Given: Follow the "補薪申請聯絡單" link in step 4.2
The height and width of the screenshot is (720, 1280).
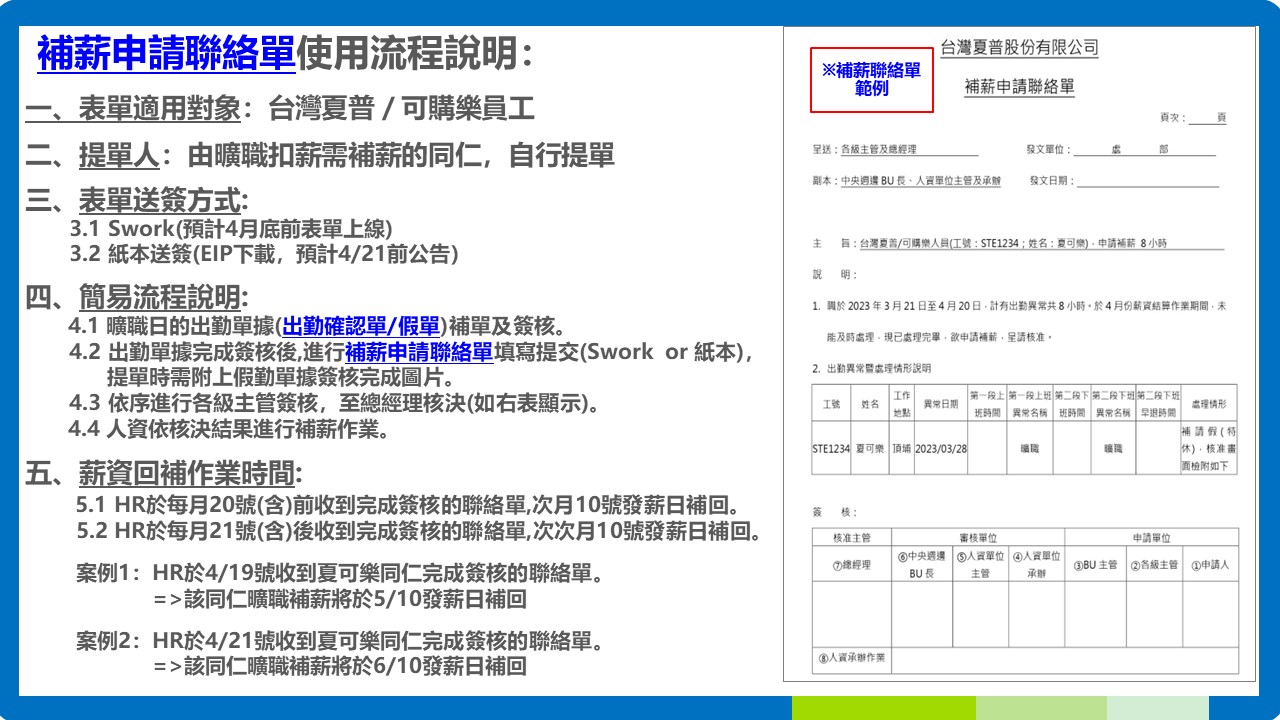Looking at the screenshot, I should point(419,352).
